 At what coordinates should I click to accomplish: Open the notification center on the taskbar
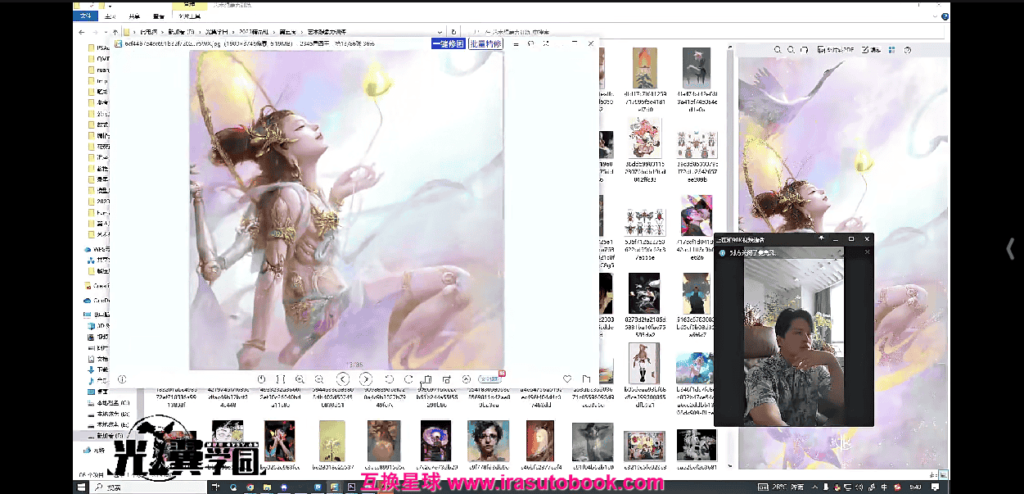pos(935,487)
